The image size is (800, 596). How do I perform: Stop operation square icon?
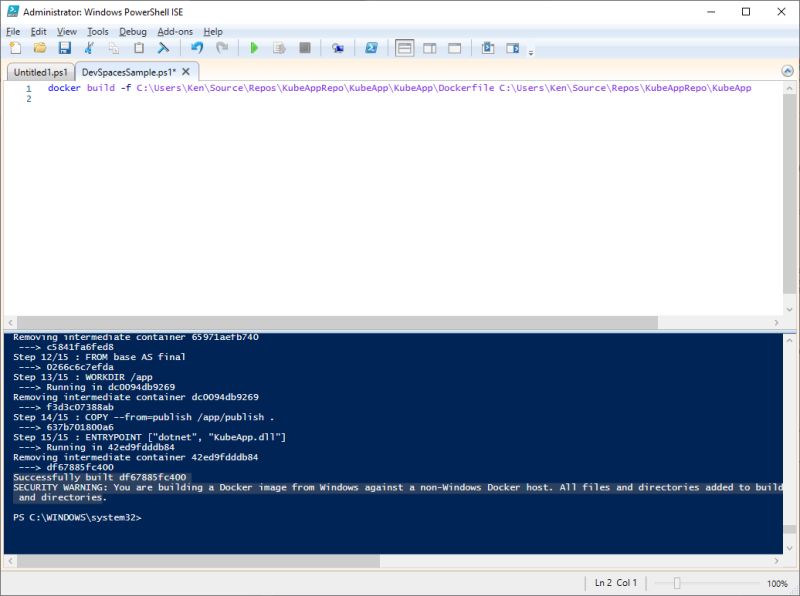click(x=305, y=48)
